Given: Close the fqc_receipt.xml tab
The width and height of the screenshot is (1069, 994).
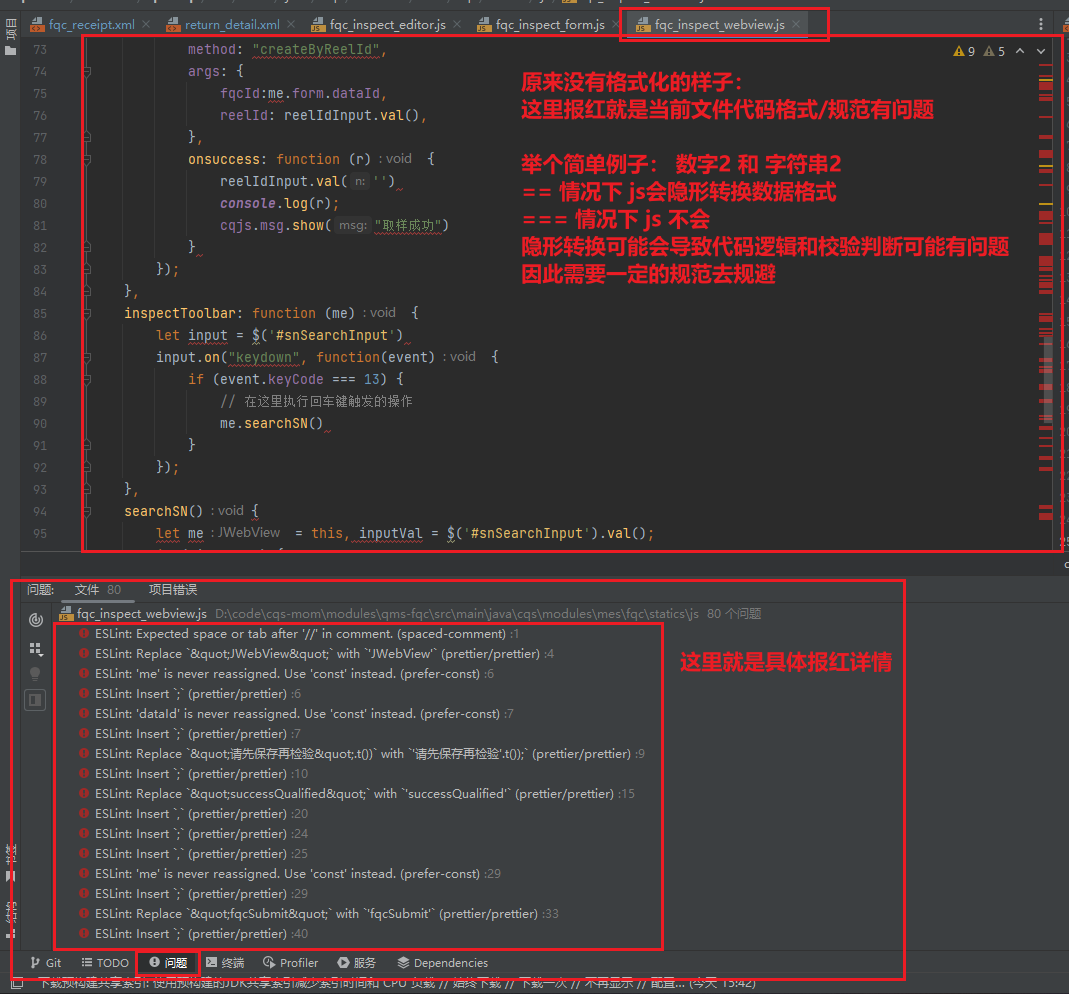Looking at the screenshot, I should point(146,25).
